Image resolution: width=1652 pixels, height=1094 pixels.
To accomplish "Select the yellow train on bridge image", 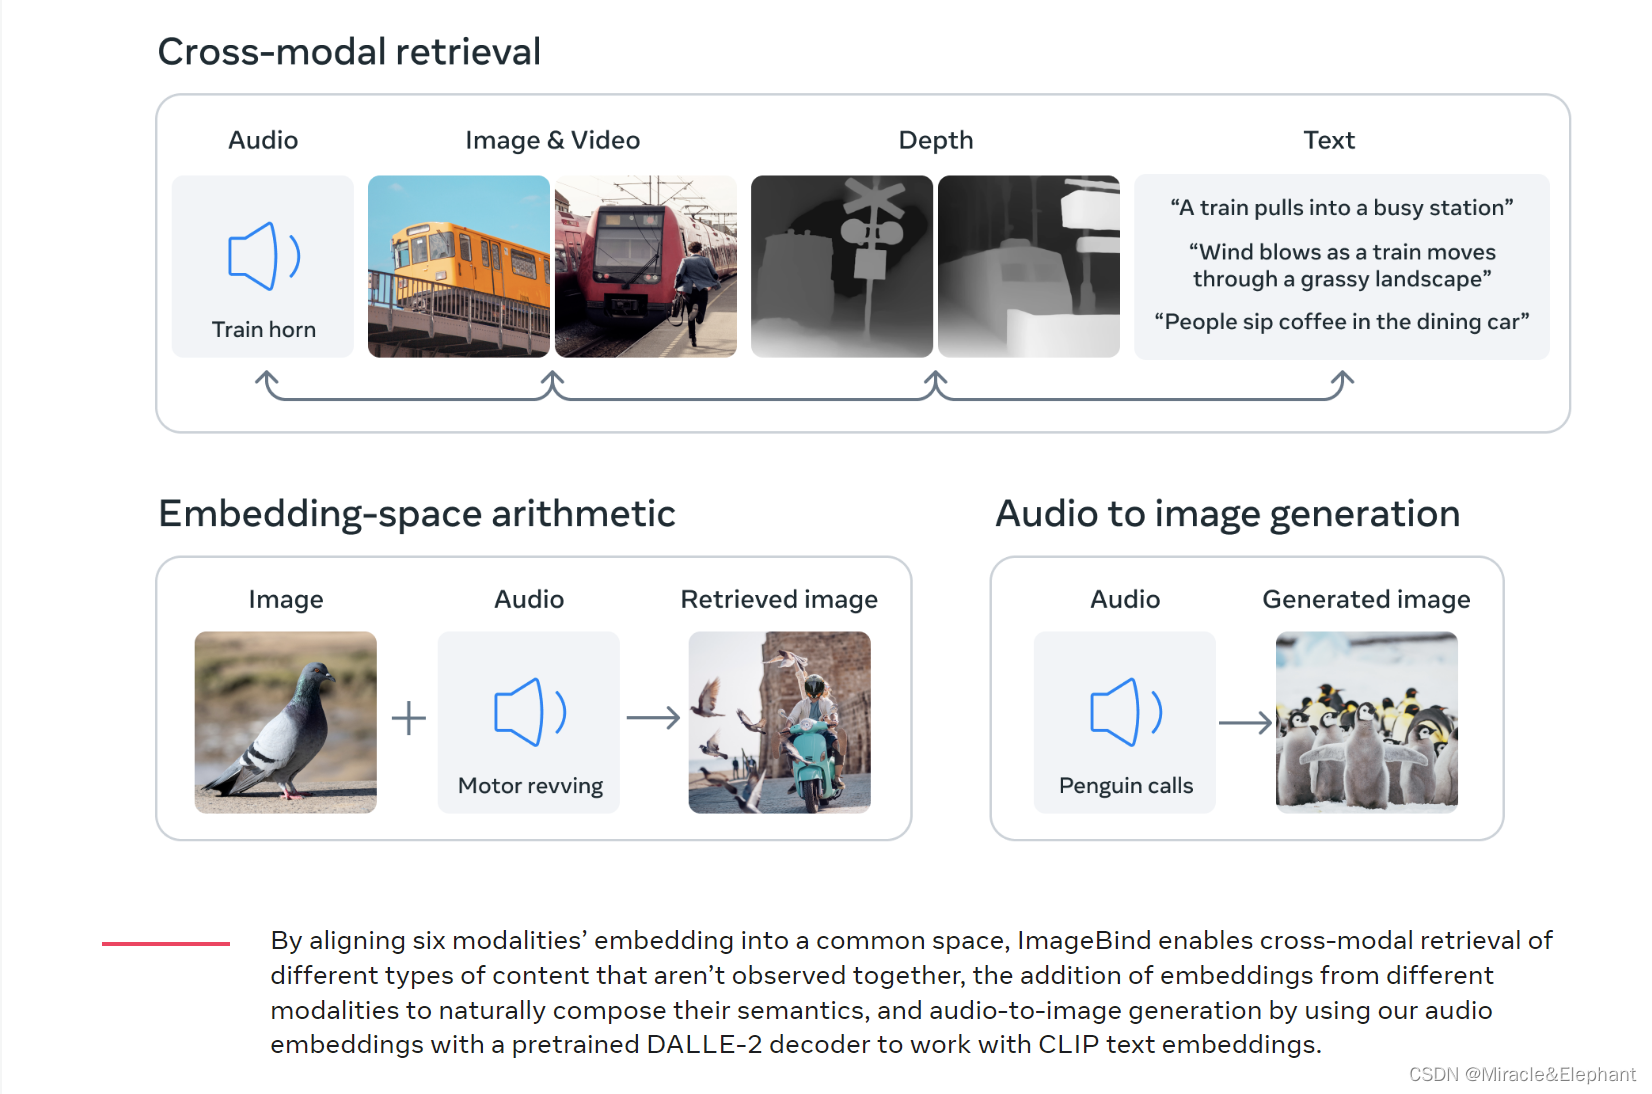I will point(459,266).
